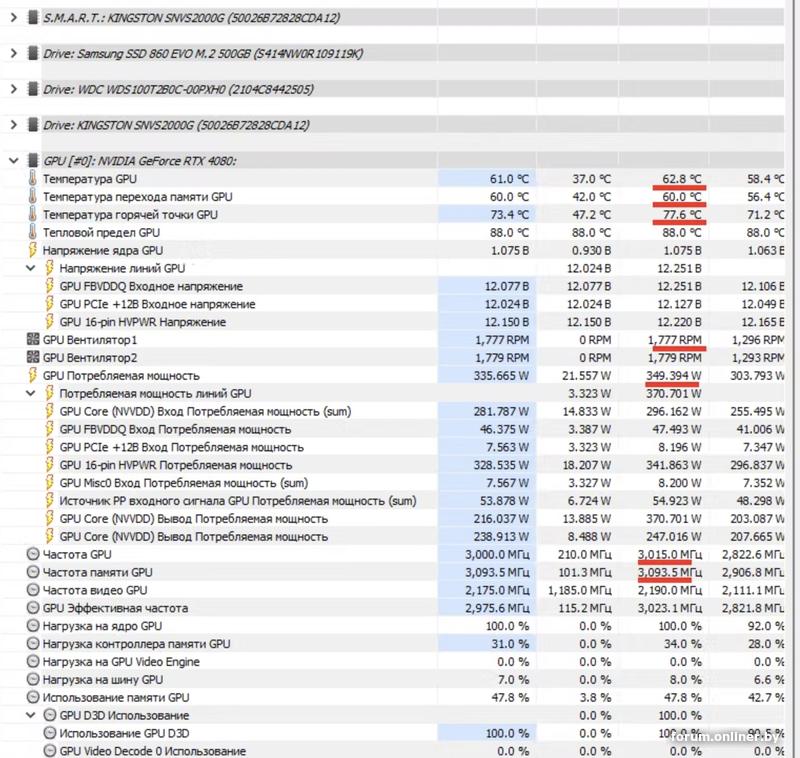Click the chip icon of GPU [#0] header

(33, 161)
